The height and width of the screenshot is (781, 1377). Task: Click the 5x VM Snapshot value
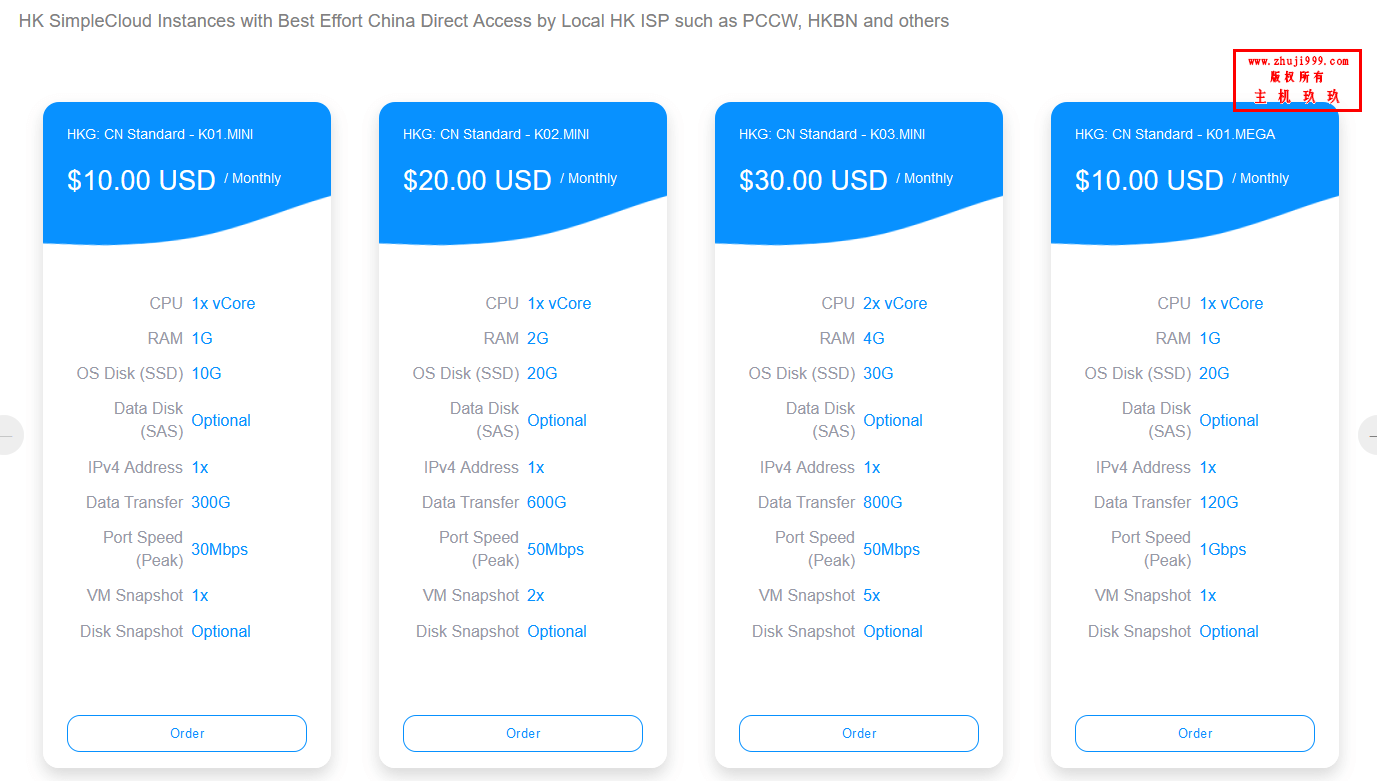(x=872, y=595)
